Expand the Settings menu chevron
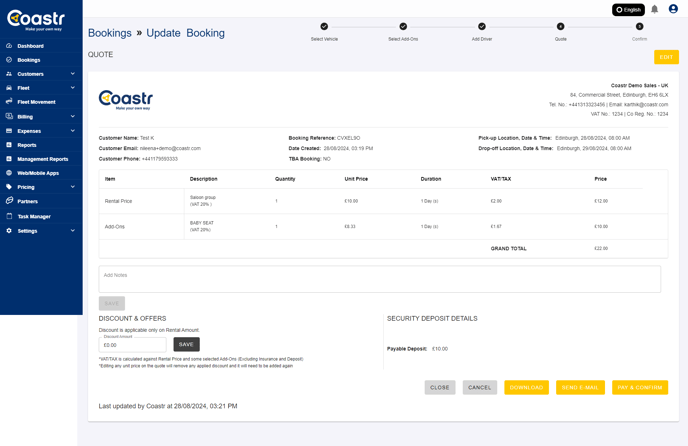 [x=72, y=230]
